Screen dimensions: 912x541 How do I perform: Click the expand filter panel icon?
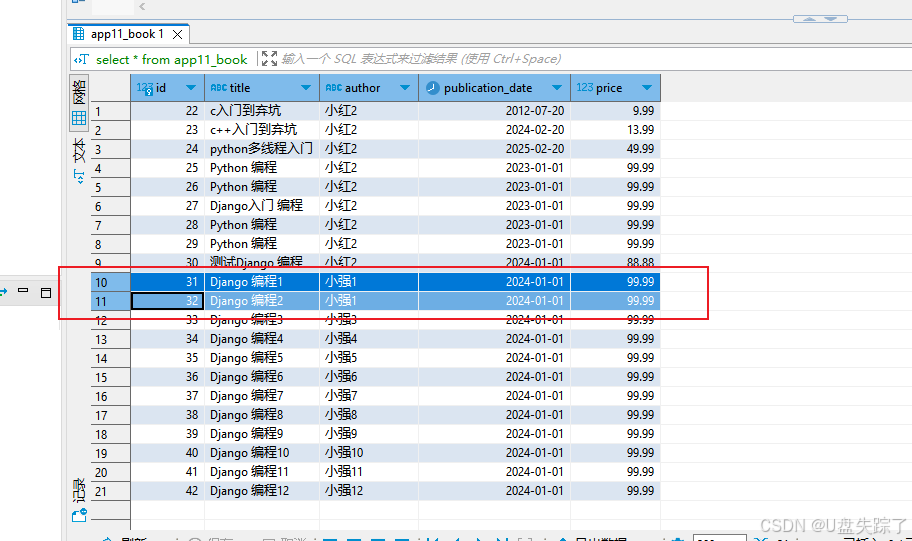pos(268,59)
